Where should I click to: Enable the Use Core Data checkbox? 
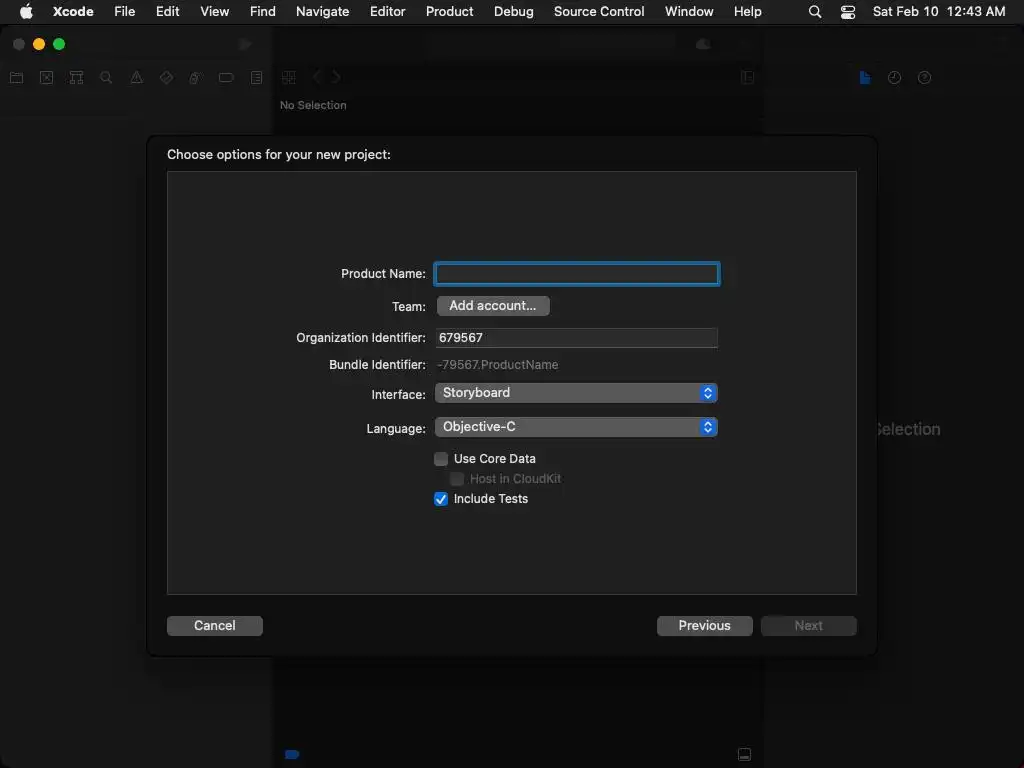click(441, 459)
